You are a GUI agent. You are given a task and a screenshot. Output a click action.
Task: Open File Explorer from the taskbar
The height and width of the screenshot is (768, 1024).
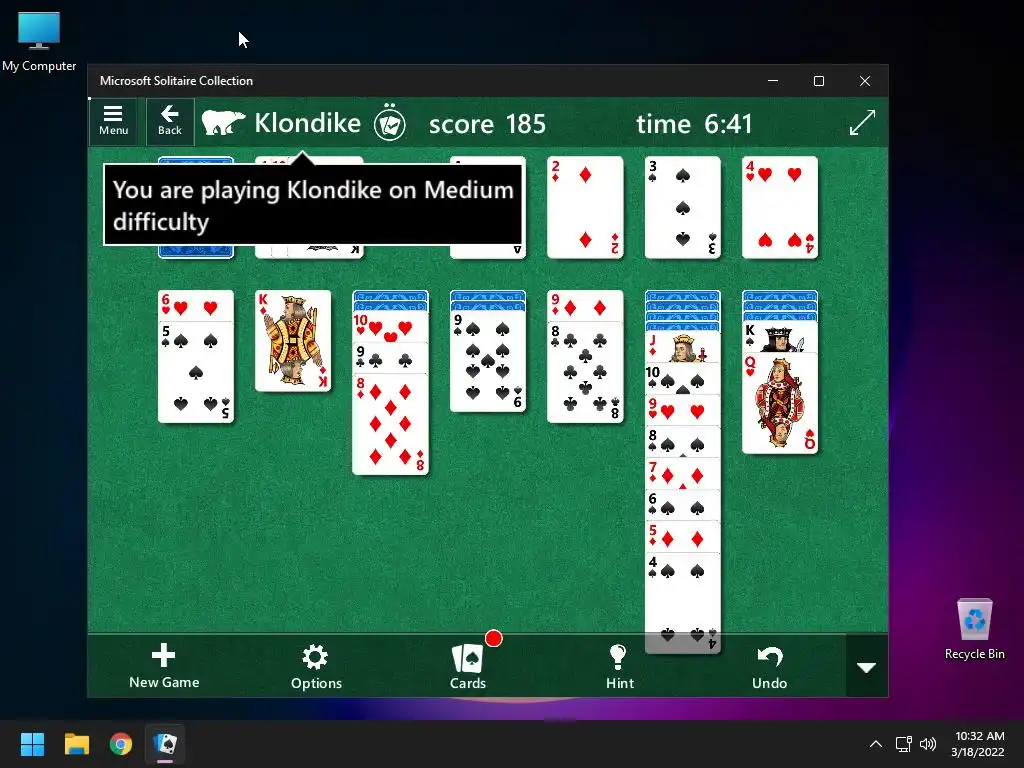pyautogui.click(x=76, y=744)
